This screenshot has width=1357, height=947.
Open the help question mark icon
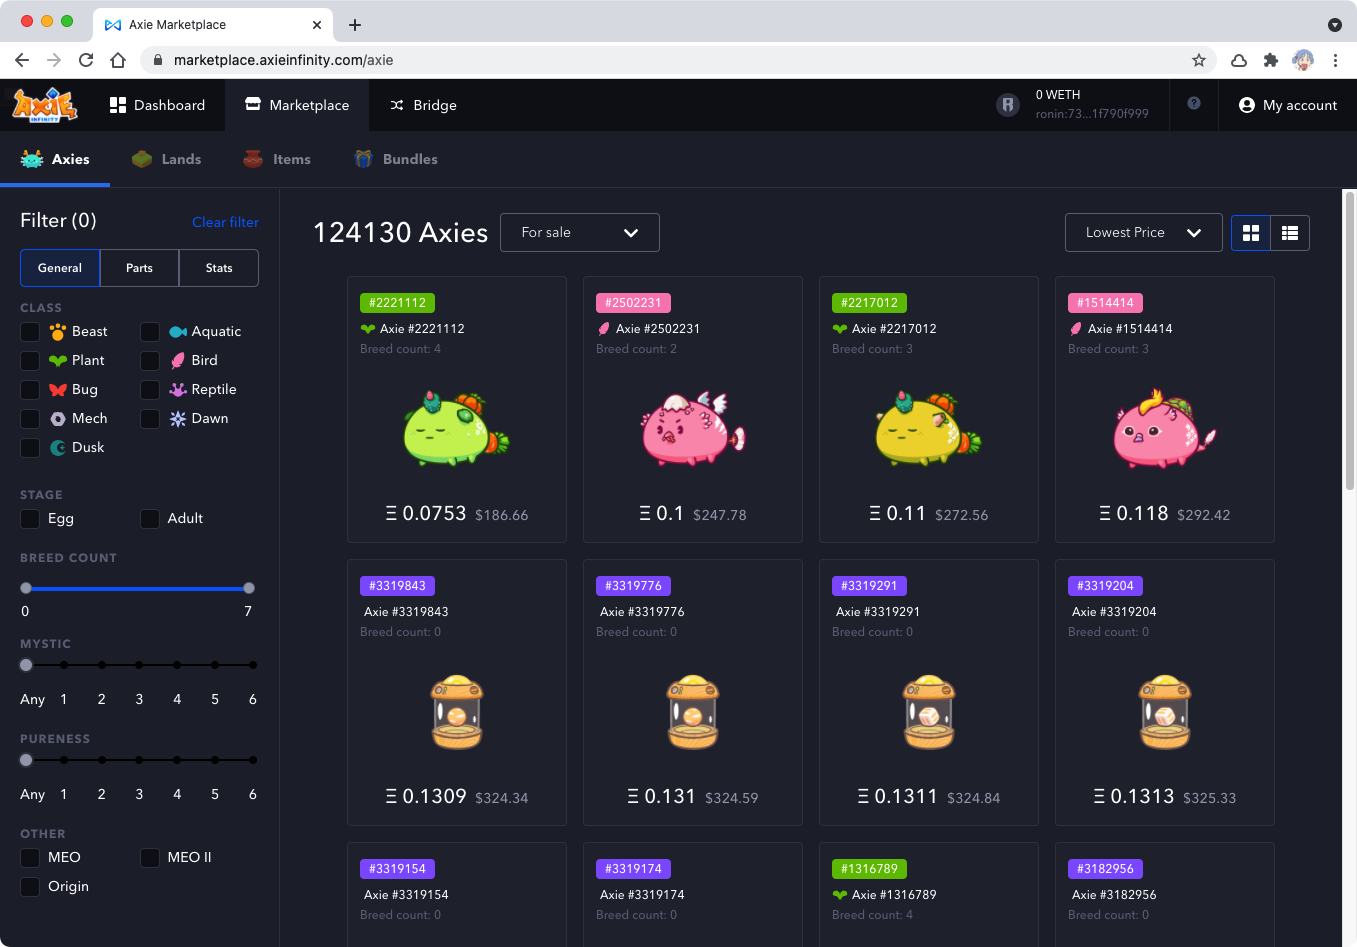1193,104
